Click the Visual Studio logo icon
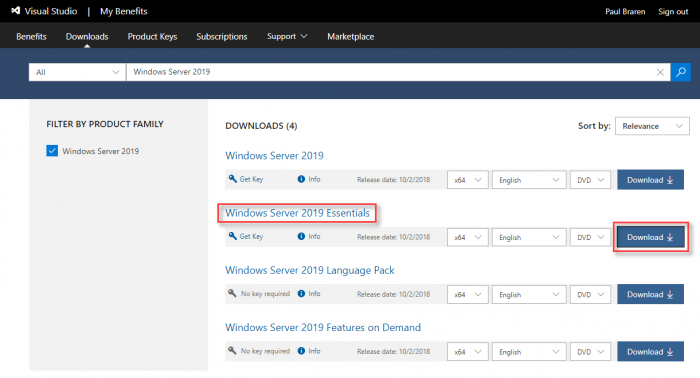The height and width of the screenshot is (378, 700). click(16, 11)
